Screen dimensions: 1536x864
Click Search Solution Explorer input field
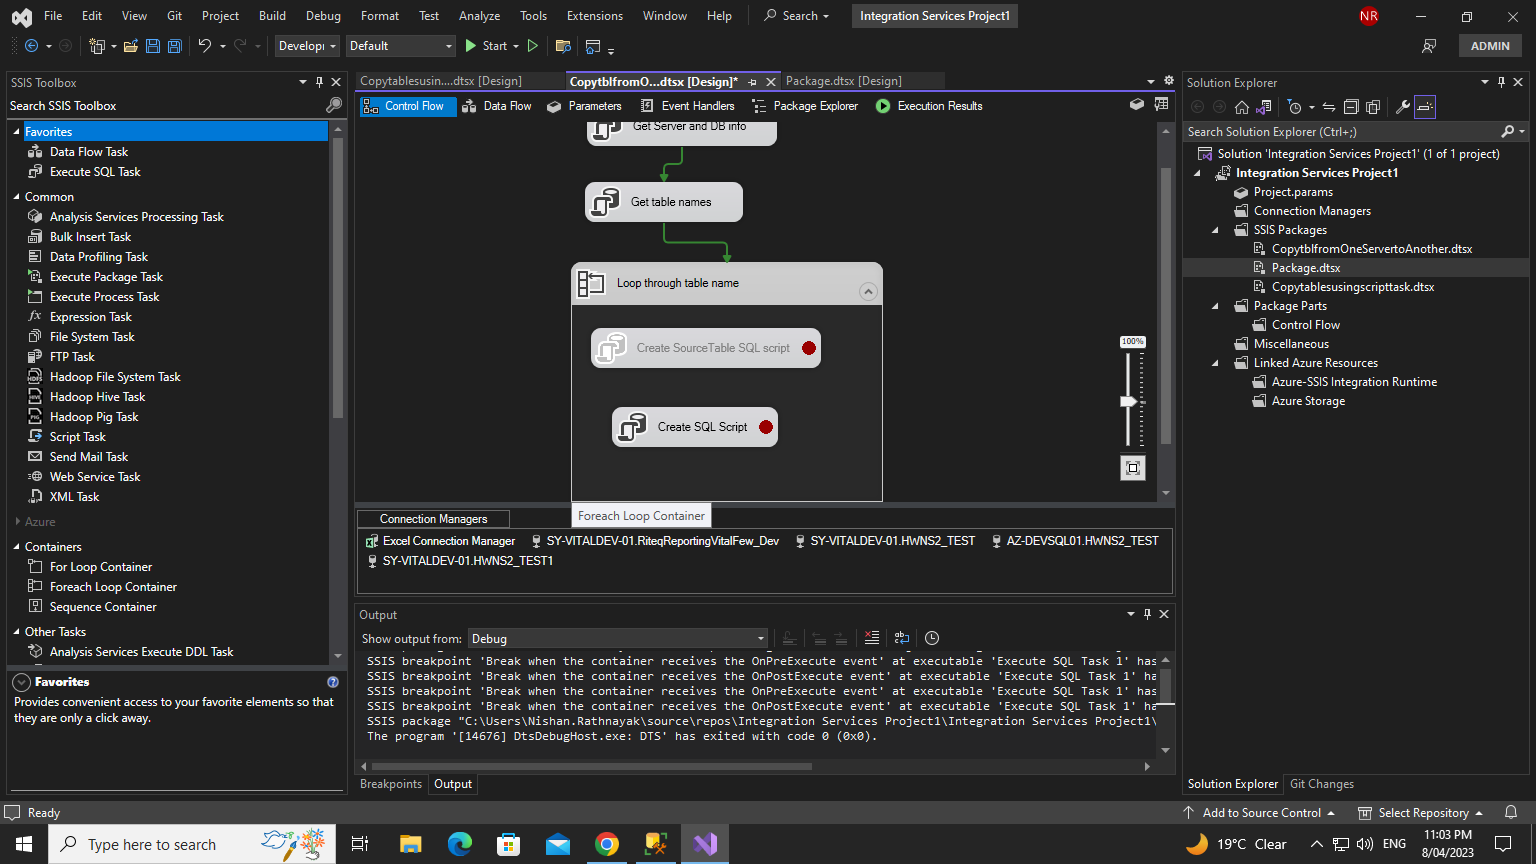(x=1340, y=132)
